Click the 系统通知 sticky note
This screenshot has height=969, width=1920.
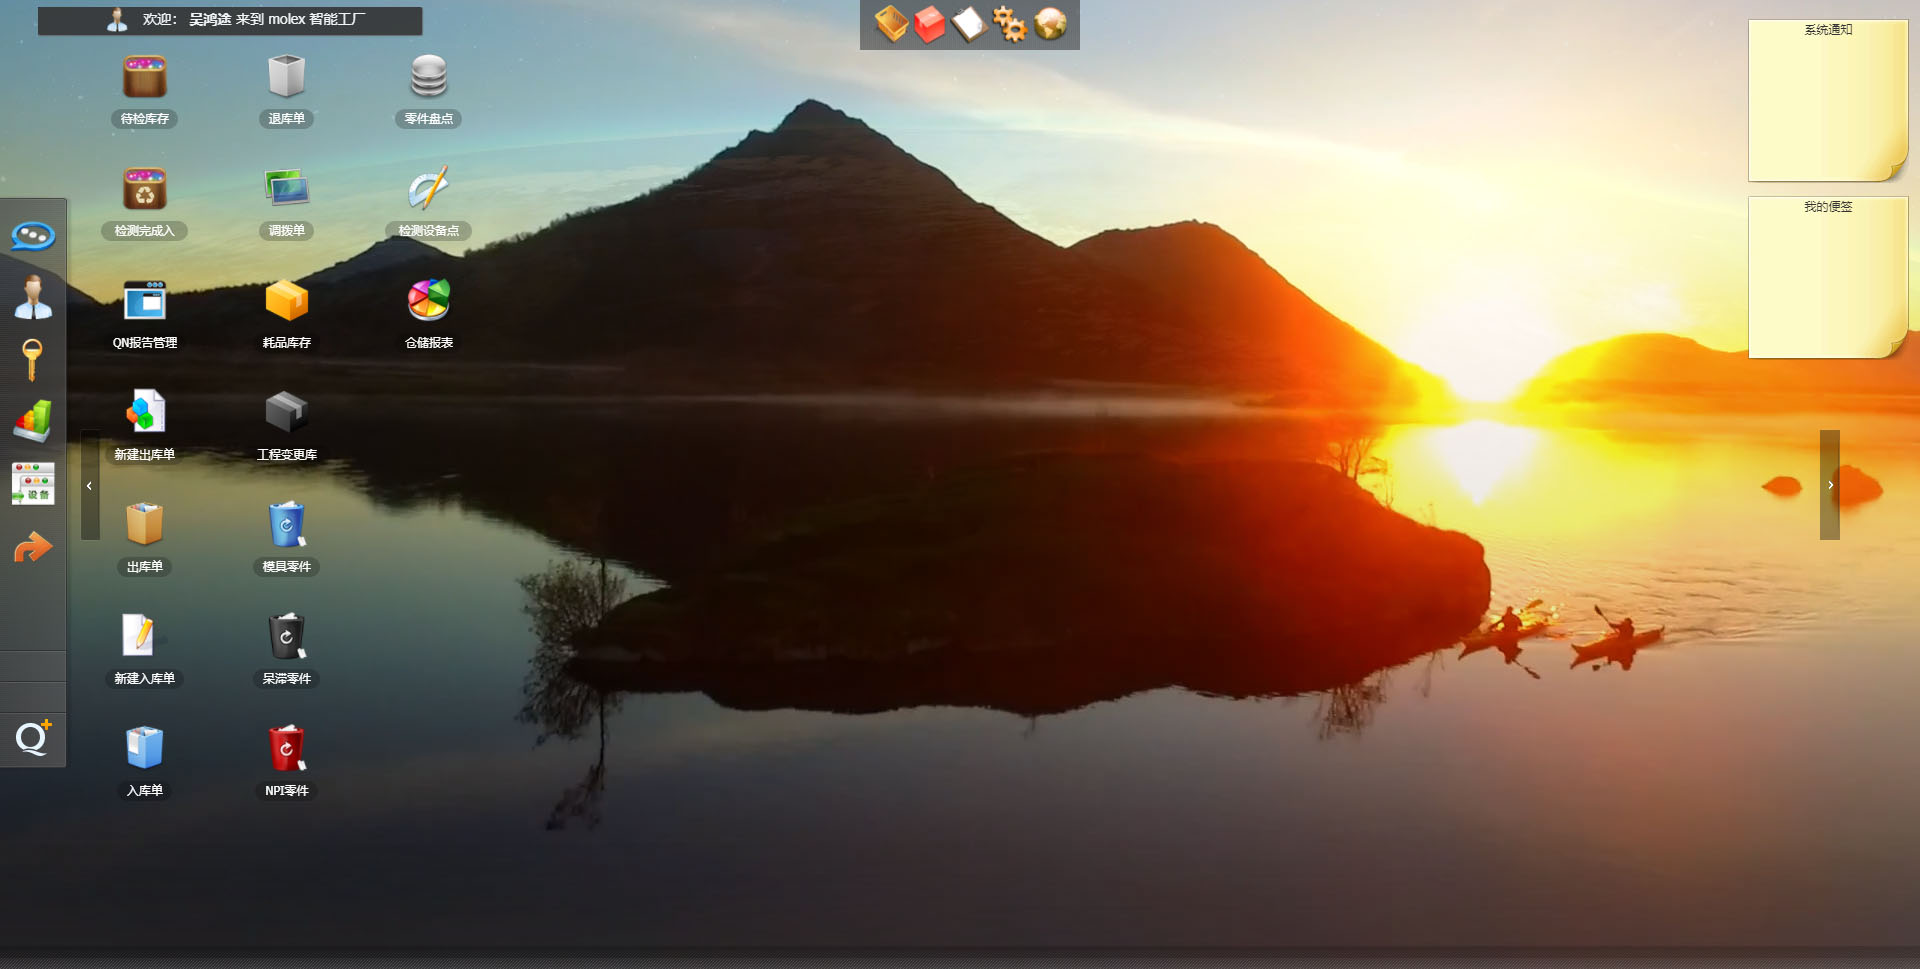pyautogui.click(x=1827, y=100)
